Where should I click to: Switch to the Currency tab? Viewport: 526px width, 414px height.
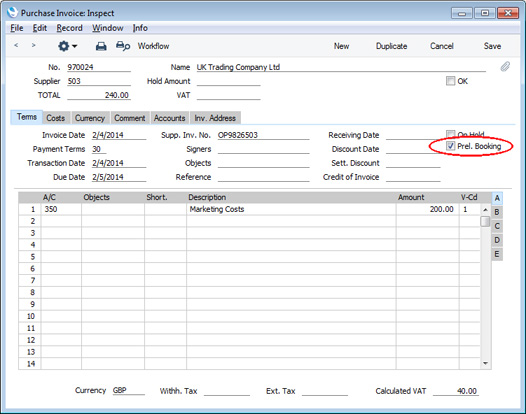90,118
